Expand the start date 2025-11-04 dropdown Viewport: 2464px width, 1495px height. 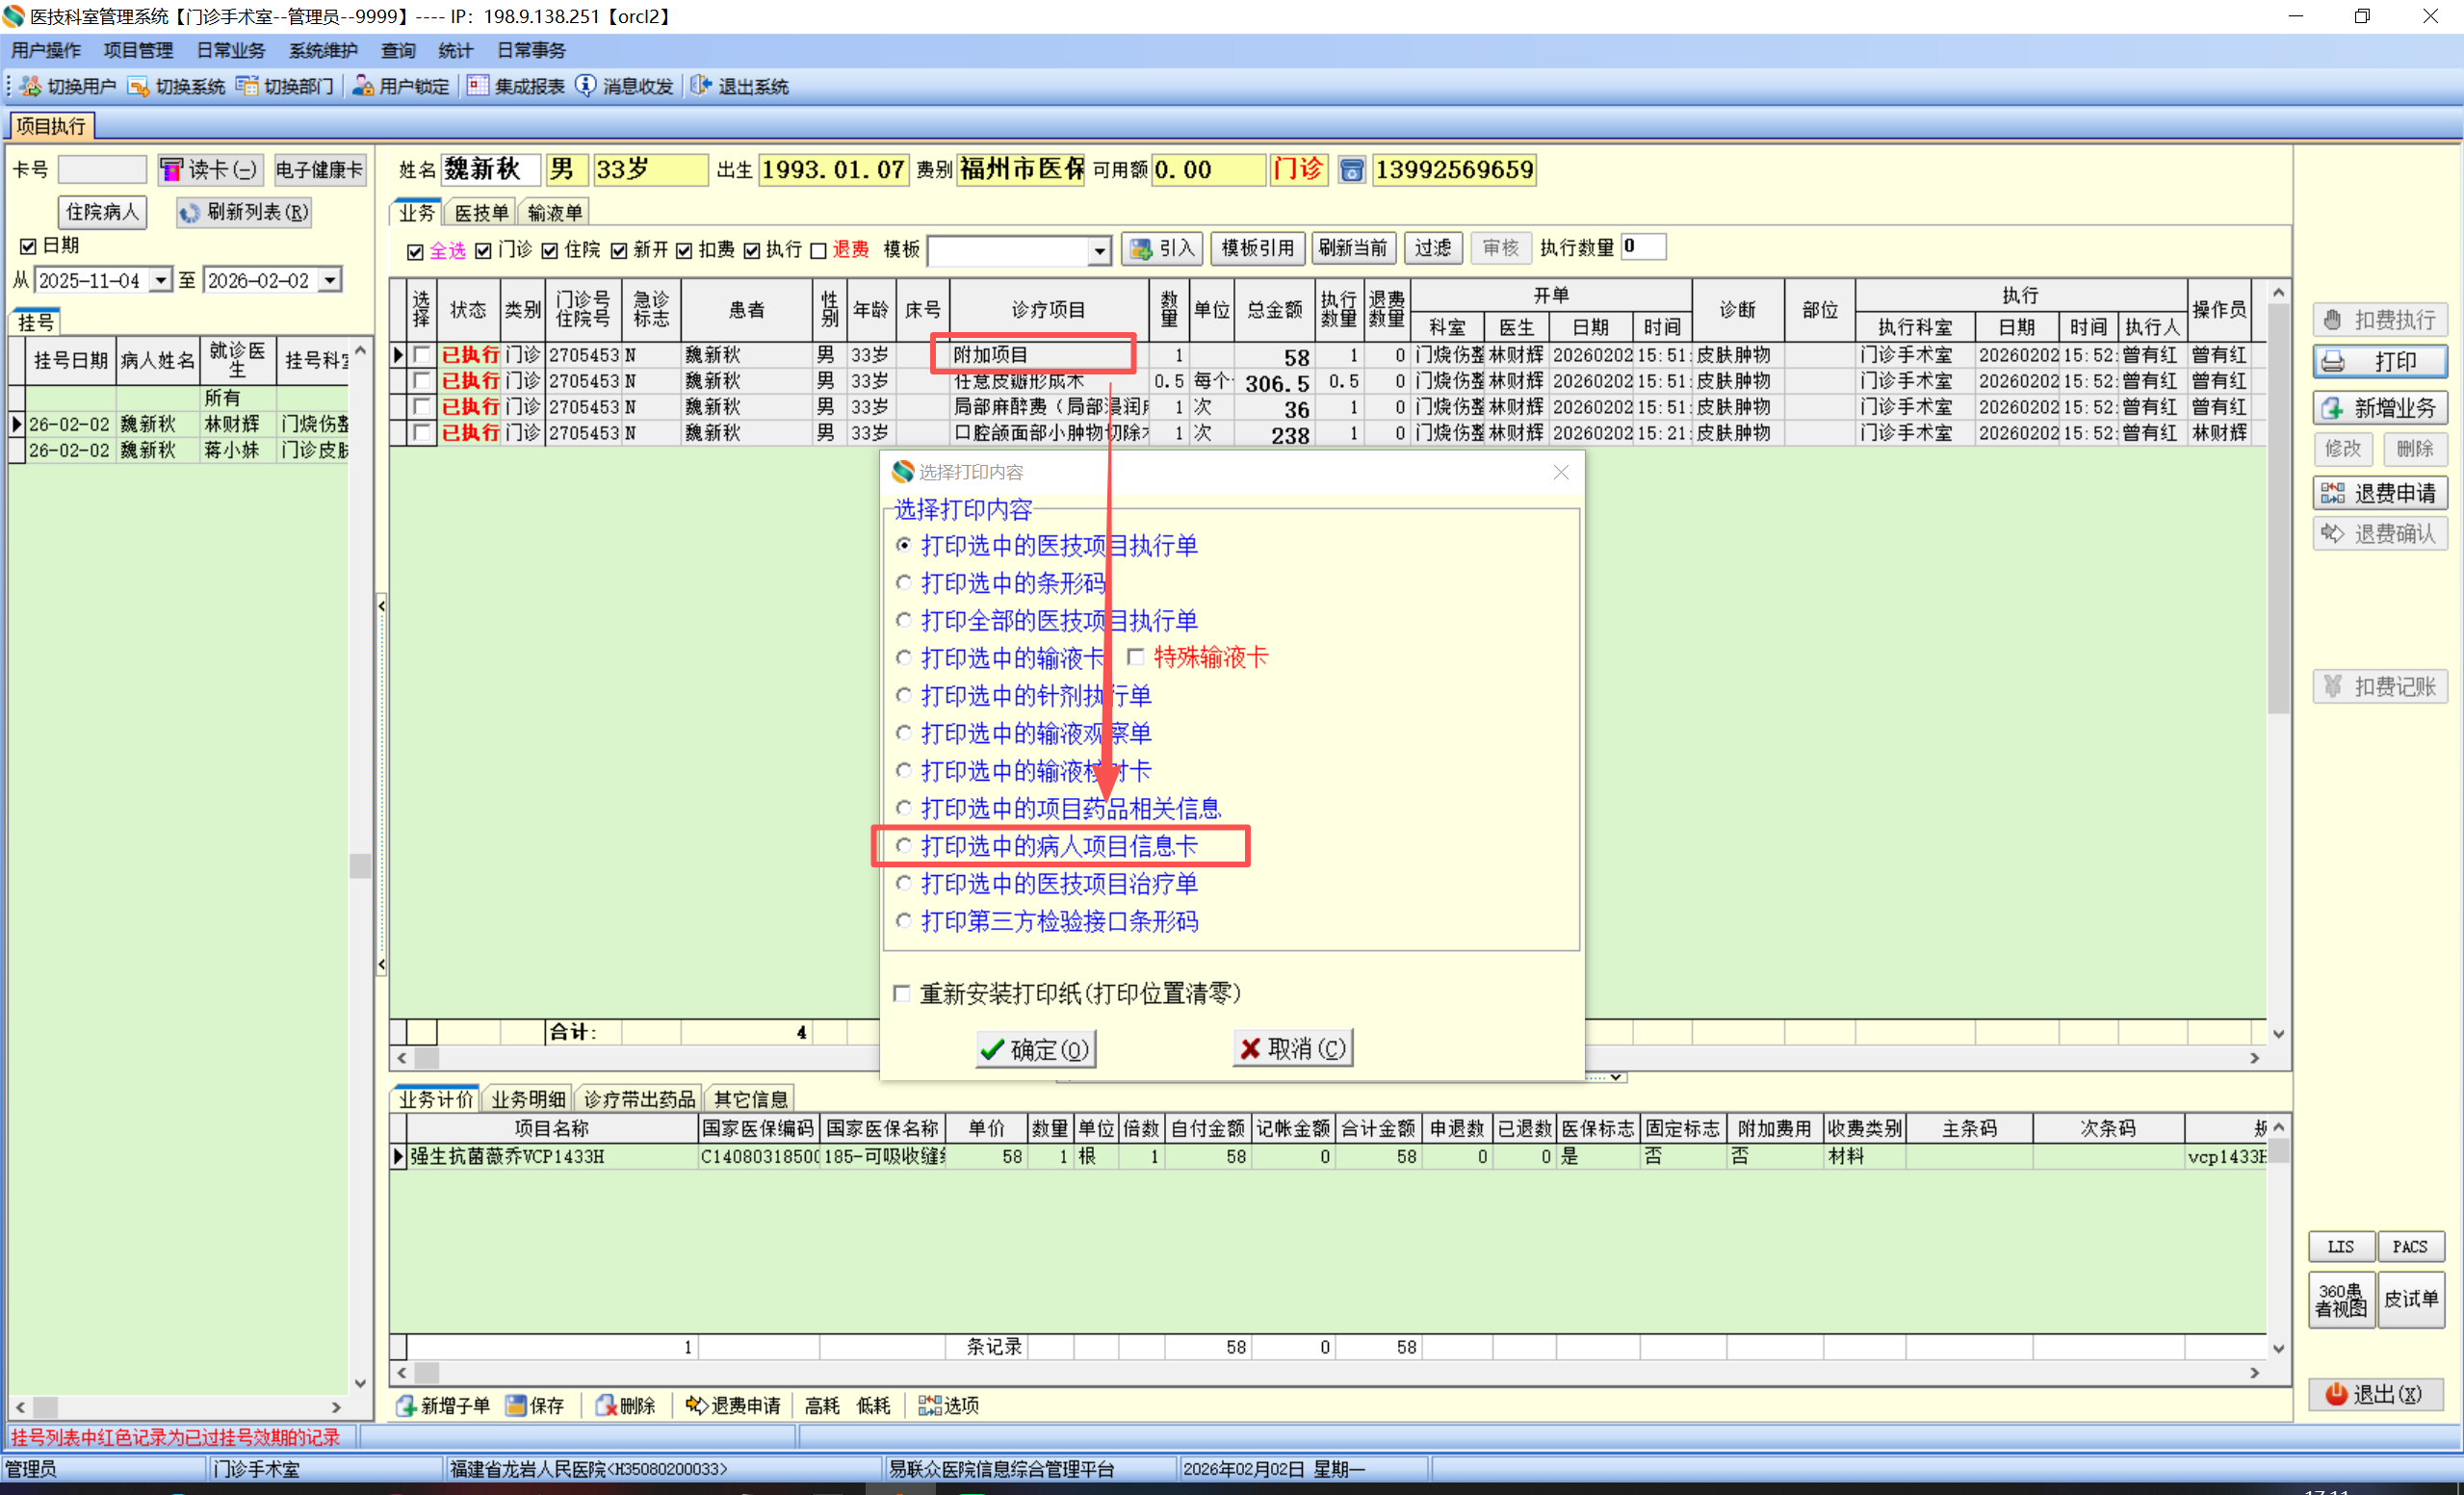(160, 280)
